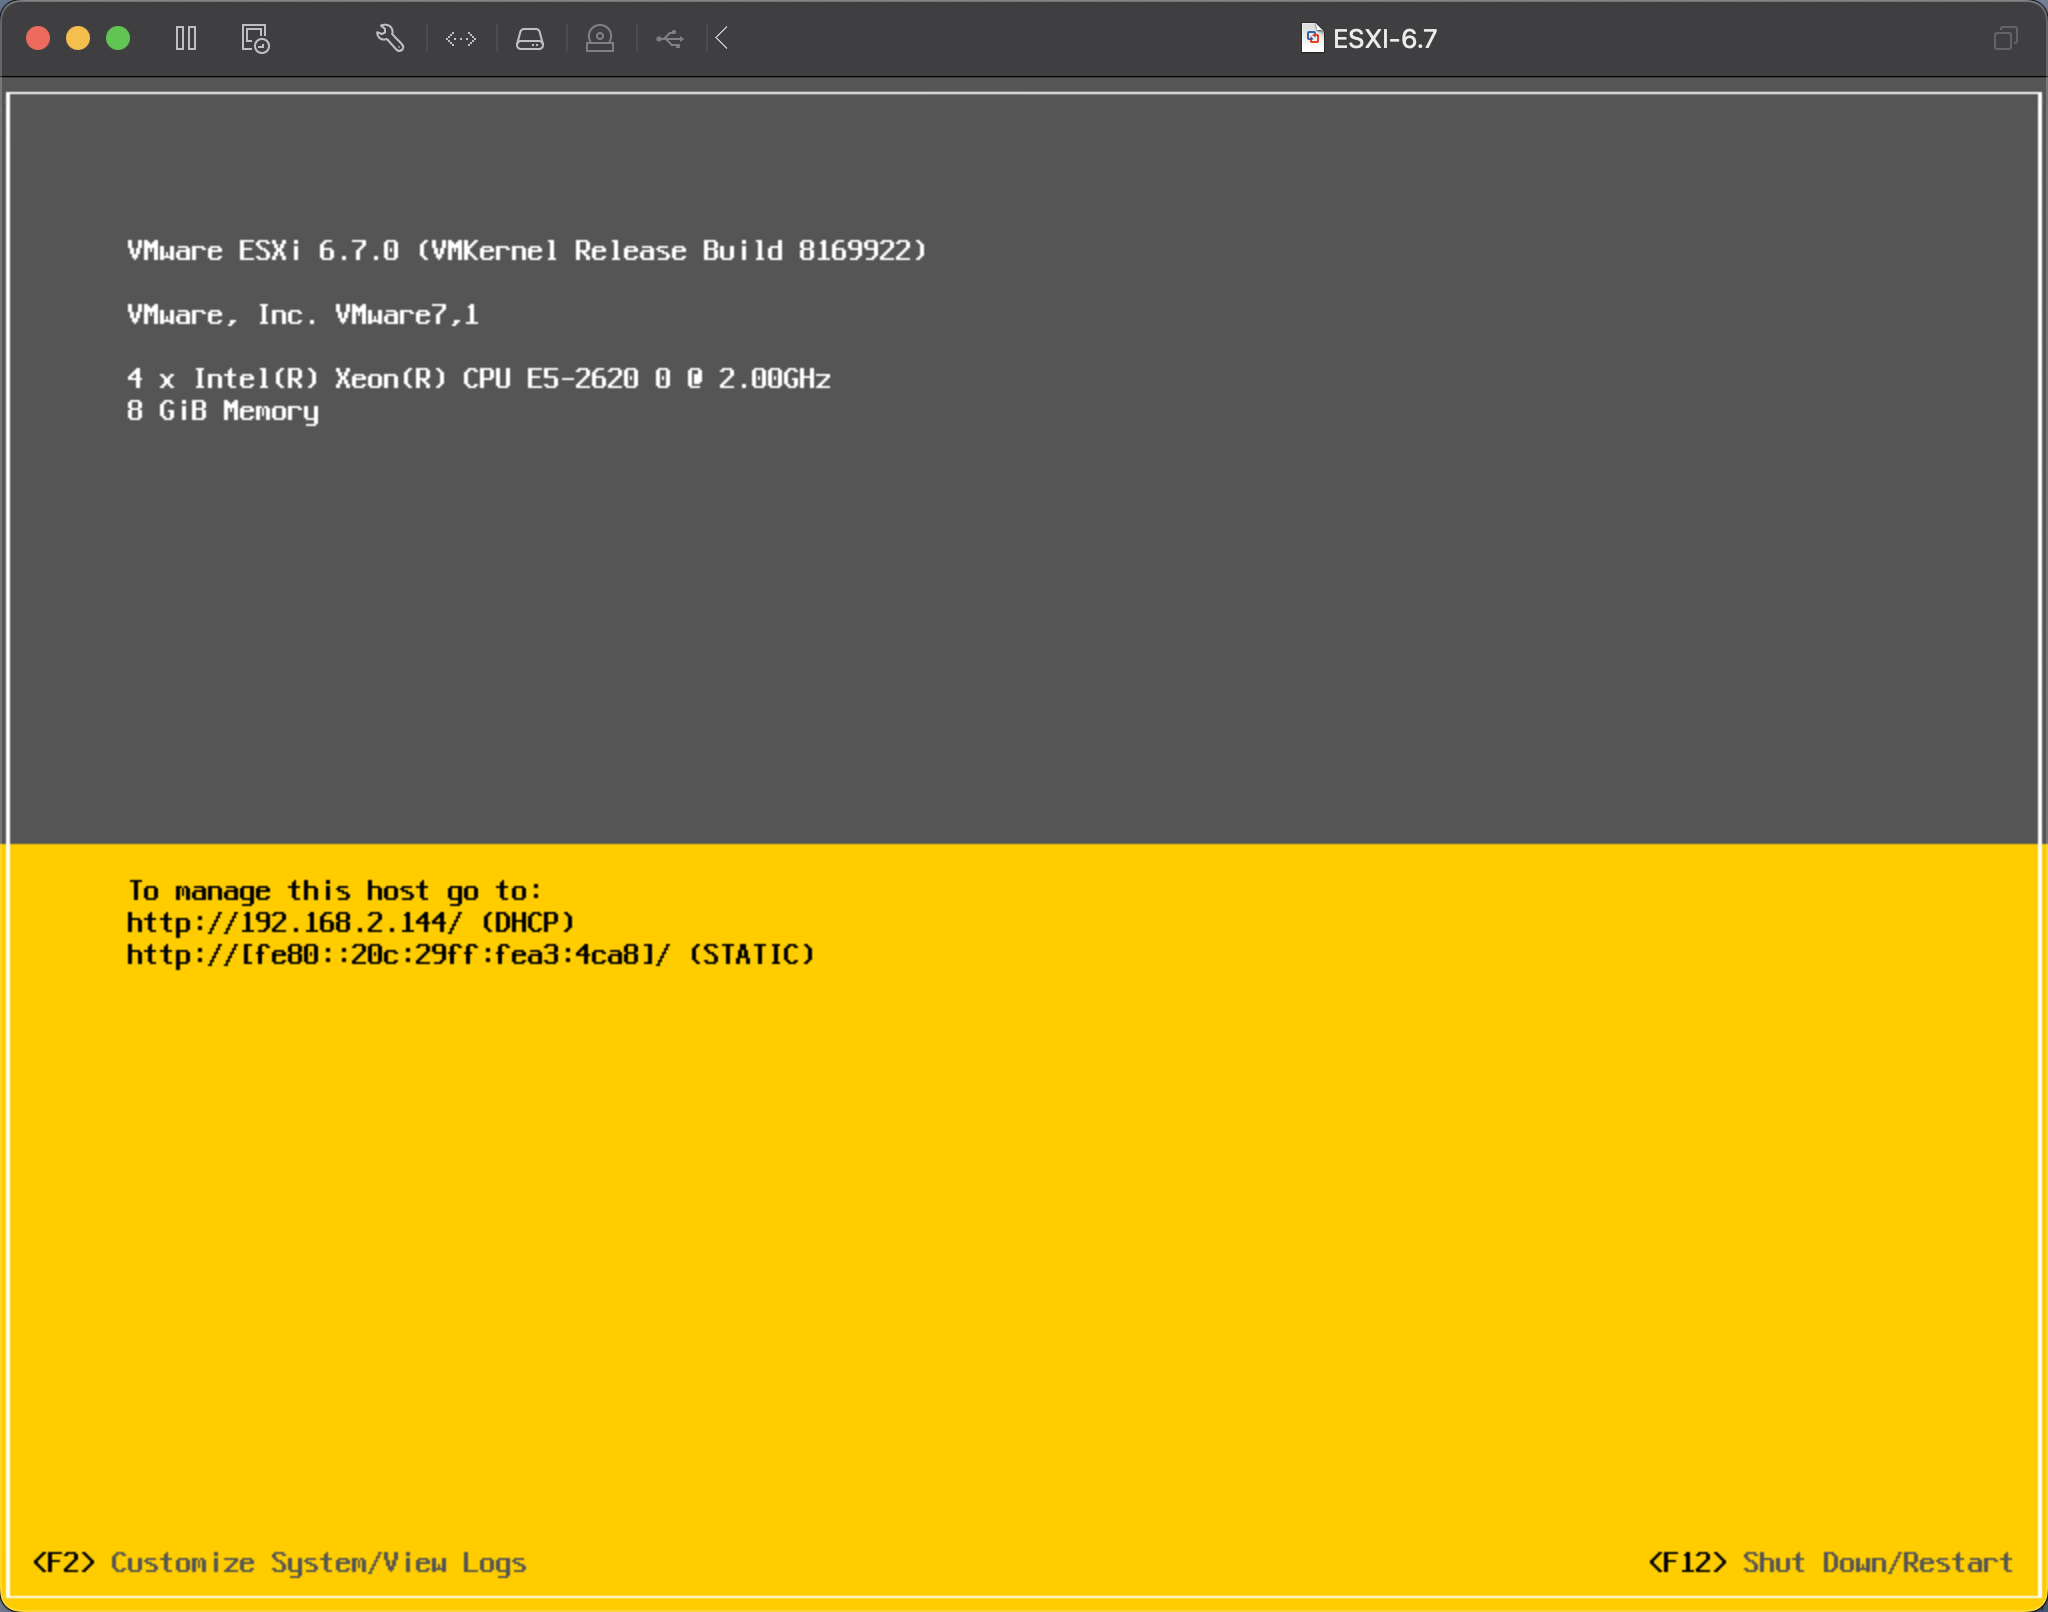This screenshot has height=1612, width=2048.
Task: Click F12 Shut Down/Restart
Action: point(1830,1562)
